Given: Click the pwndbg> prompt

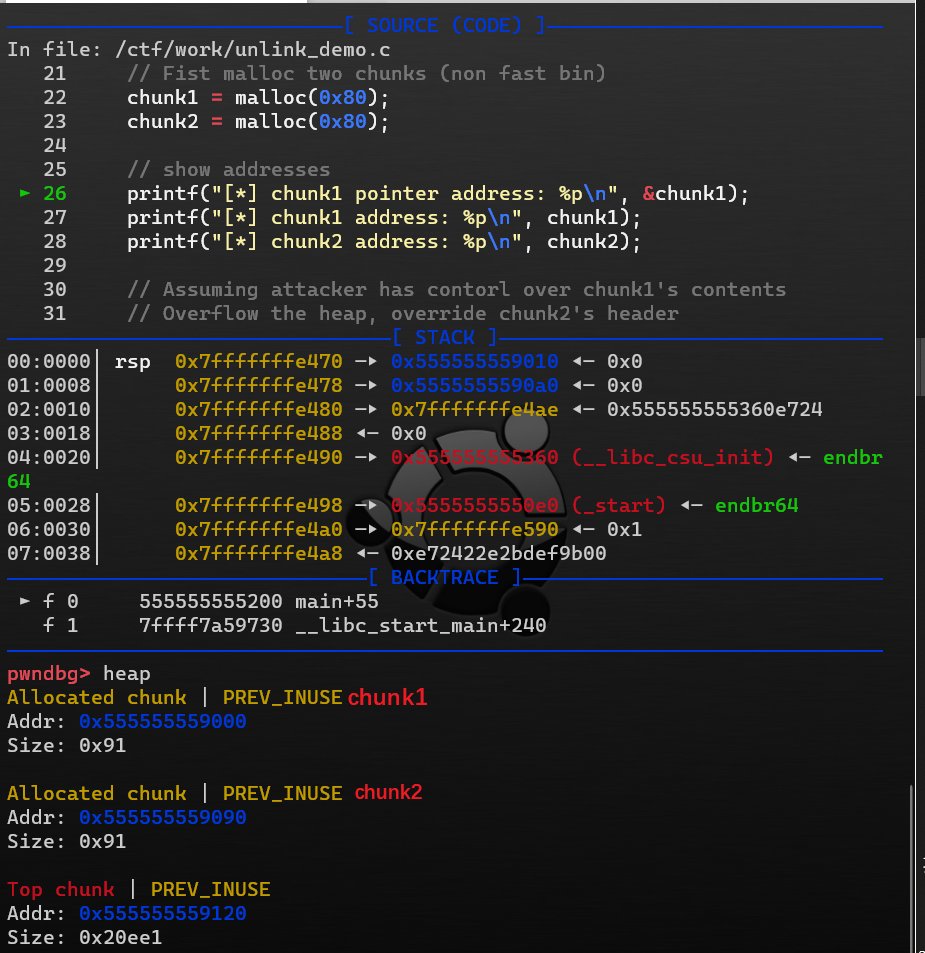Looking at the screenshot, I should [49, 673].
